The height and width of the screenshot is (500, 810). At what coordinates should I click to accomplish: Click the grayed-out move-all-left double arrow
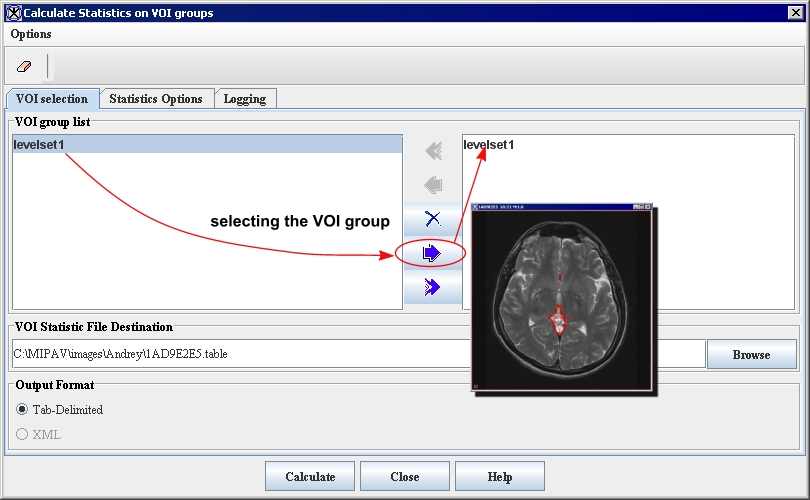click(x=432, y=151)
